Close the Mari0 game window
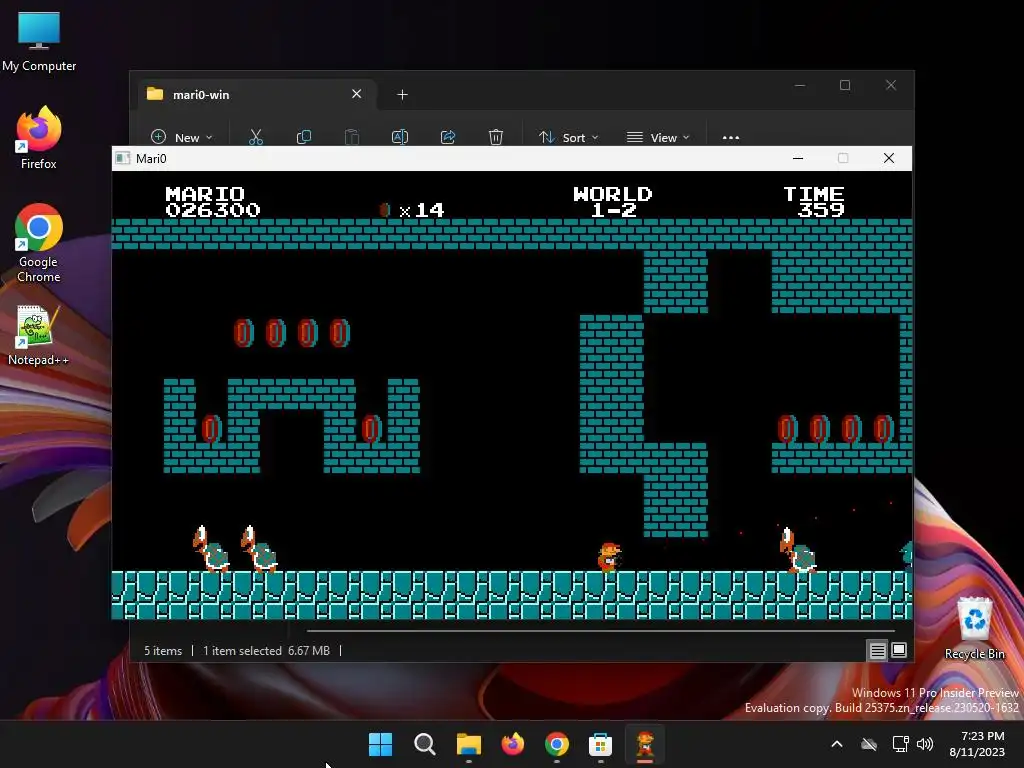Screen dimensions: 1024x768 (889, 158)
